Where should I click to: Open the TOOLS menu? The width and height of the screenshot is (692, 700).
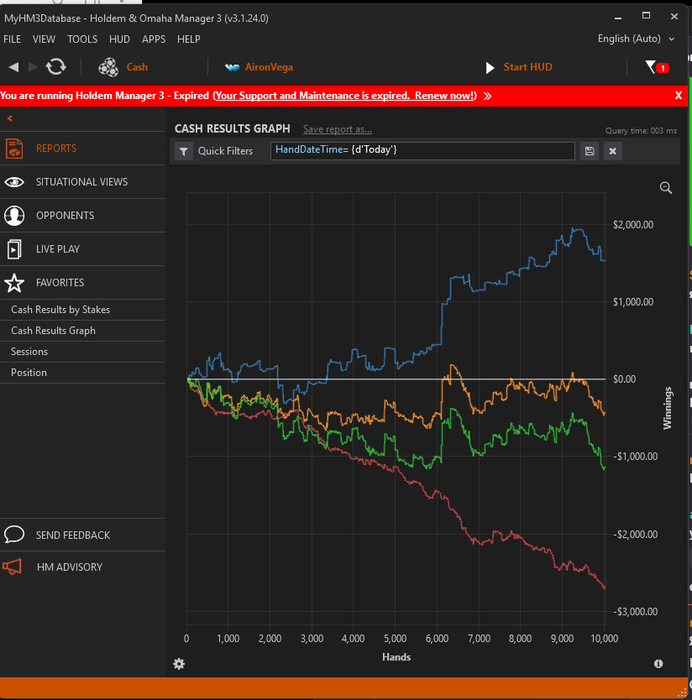(82, 39)
